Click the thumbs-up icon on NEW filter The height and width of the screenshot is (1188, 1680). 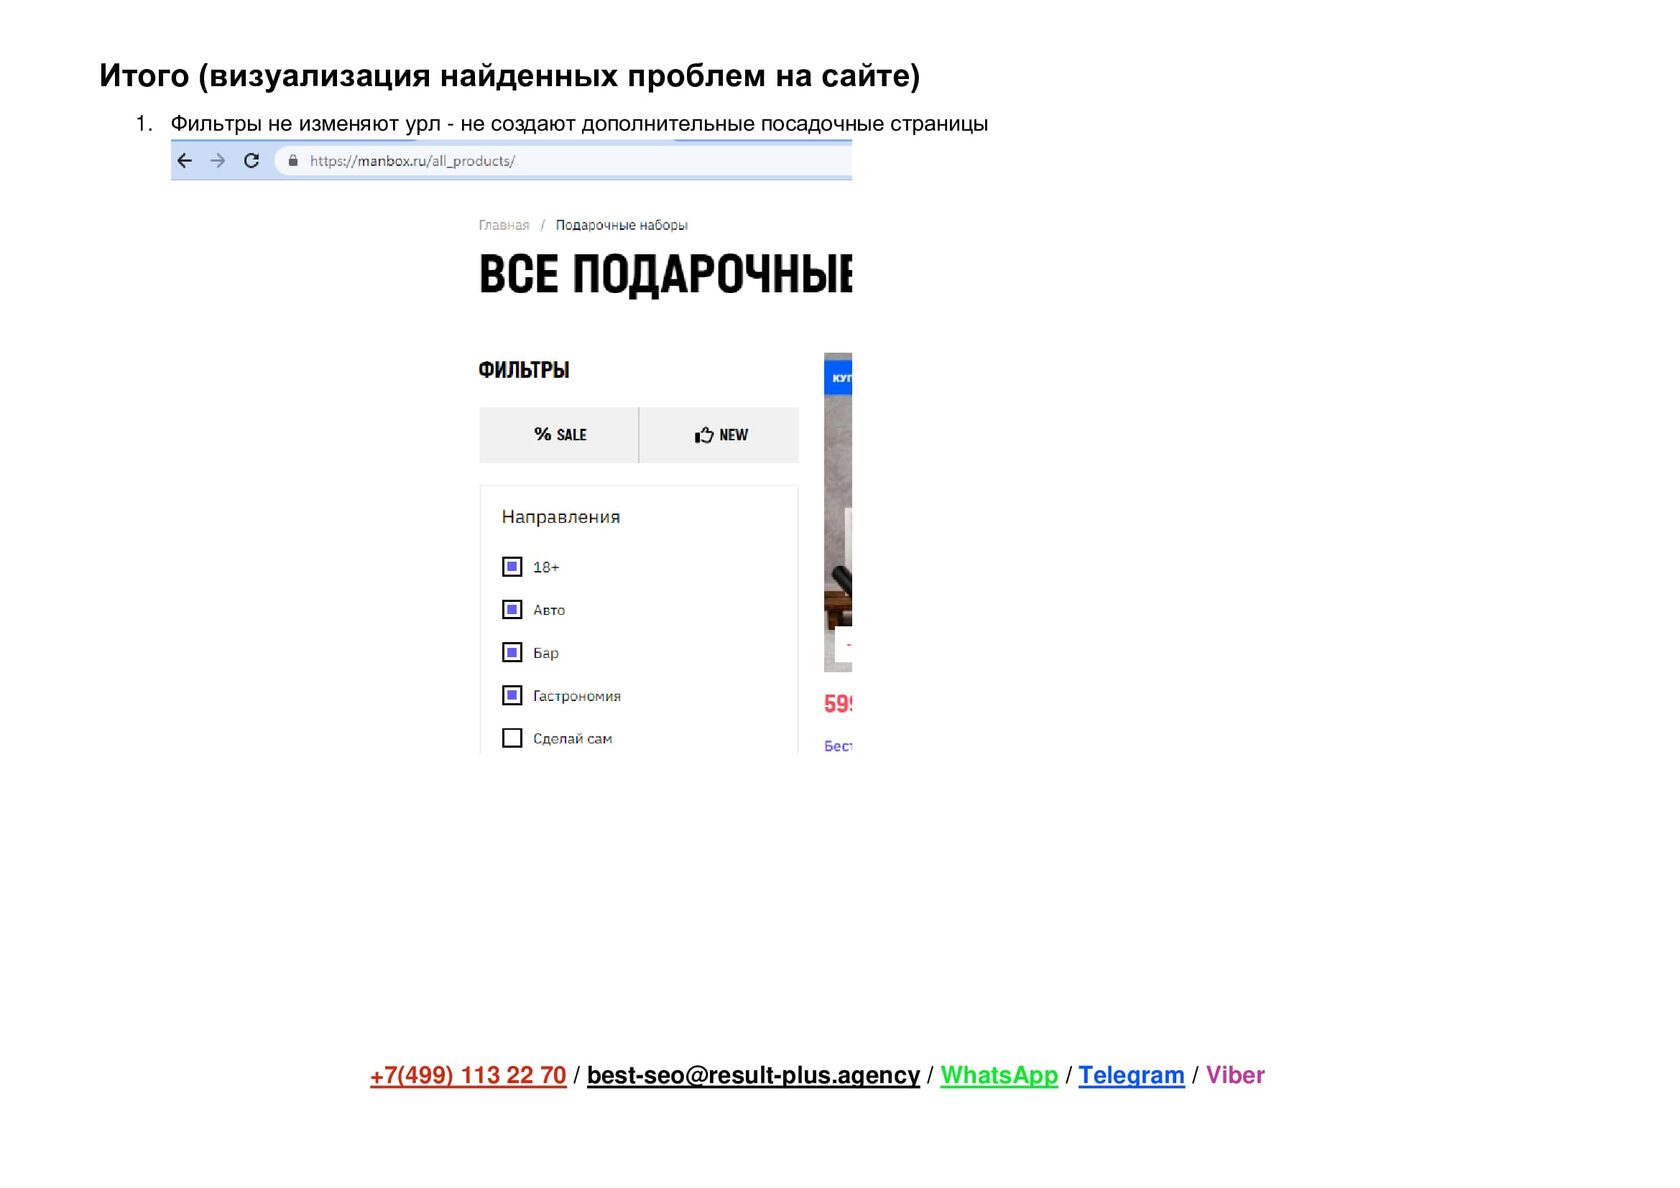point(704,435)
